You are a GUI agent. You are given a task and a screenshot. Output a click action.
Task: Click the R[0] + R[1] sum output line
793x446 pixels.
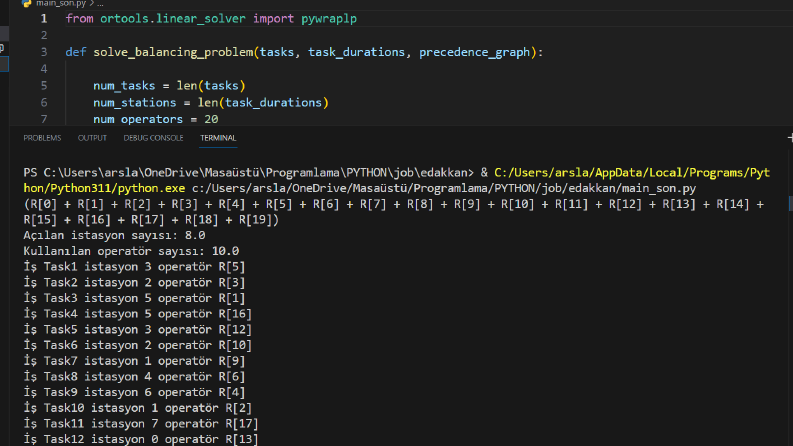(393, 204)
